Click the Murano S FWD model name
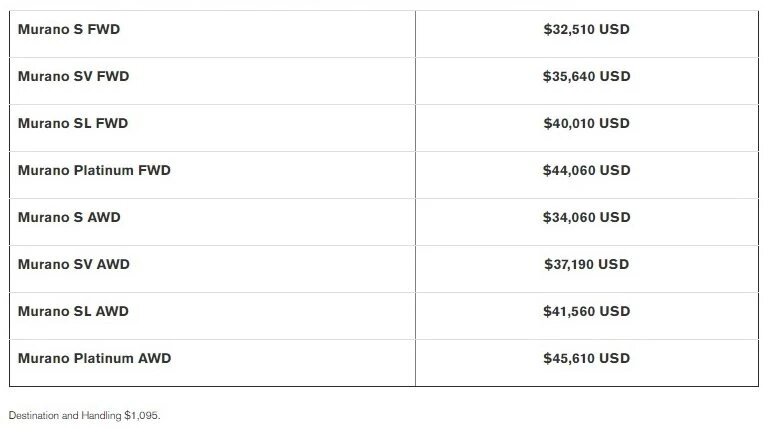The image size is (770, 433). (x=69, y=30)
